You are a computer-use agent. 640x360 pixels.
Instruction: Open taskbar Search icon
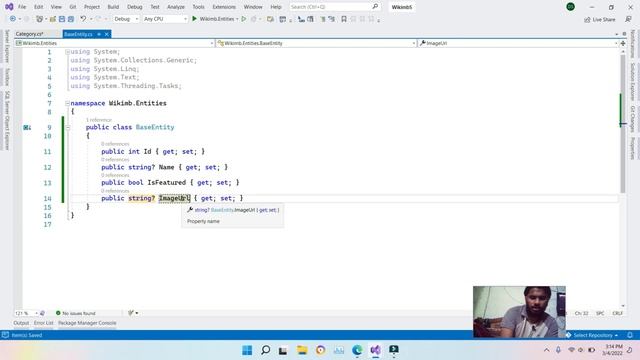(265, 350)
